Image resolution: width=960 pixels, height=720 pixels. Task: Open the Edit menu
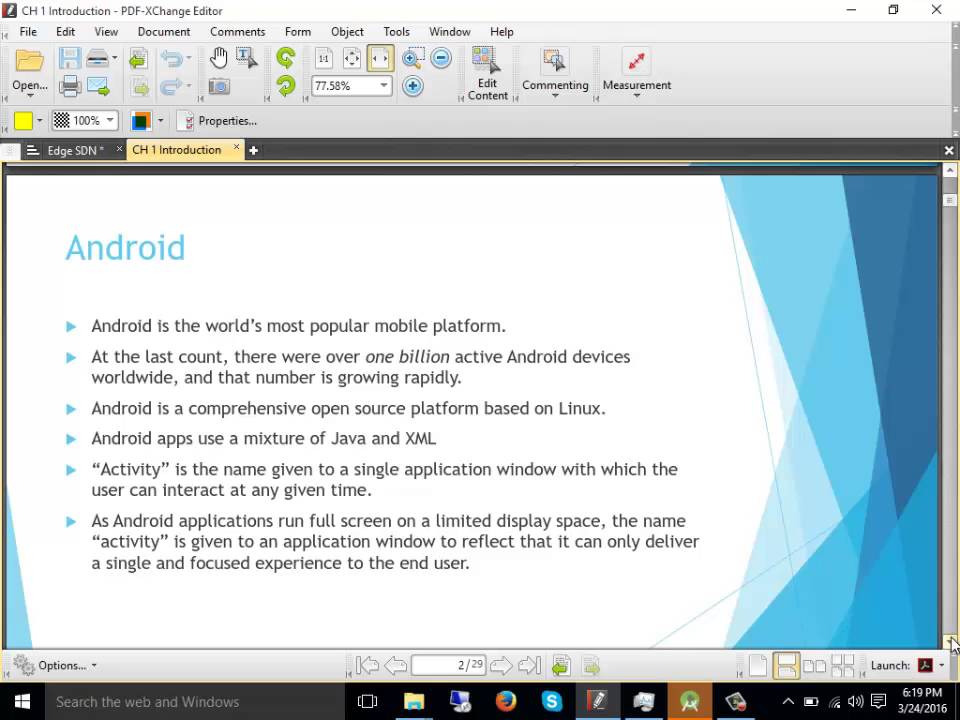click(66, 32)
